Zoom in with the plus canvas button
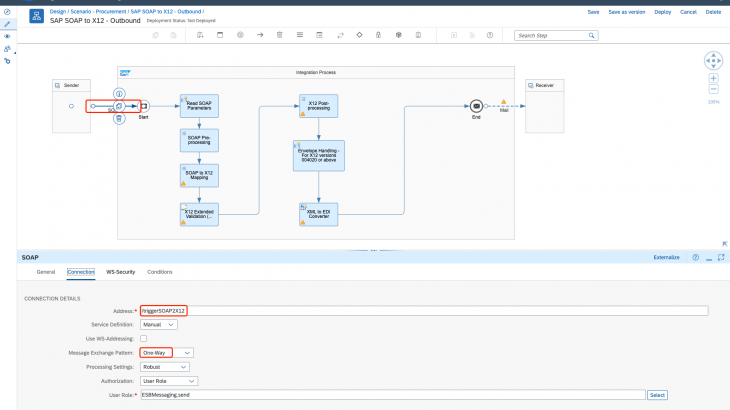 pyautogui.click(x=713, y=78)
